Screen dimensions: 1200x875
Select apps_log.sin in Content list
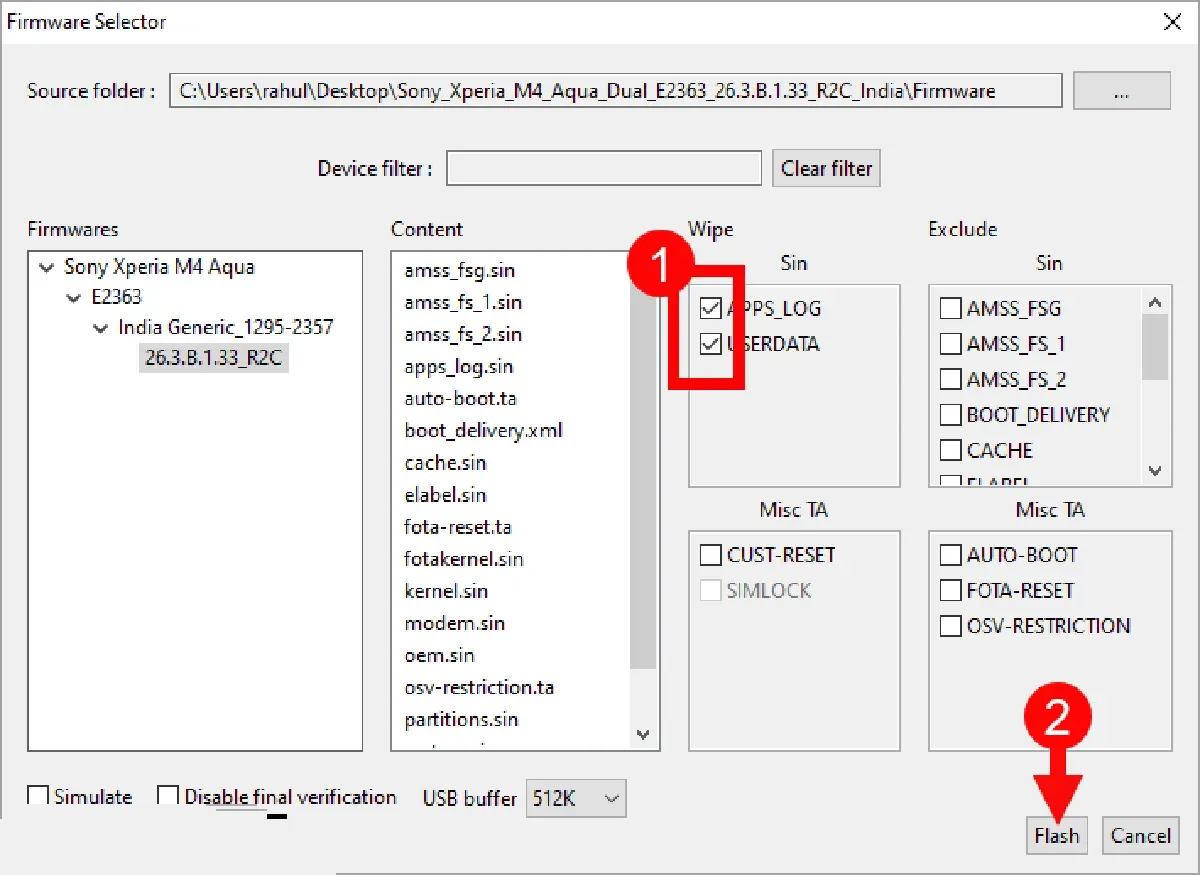coord(459,366)
